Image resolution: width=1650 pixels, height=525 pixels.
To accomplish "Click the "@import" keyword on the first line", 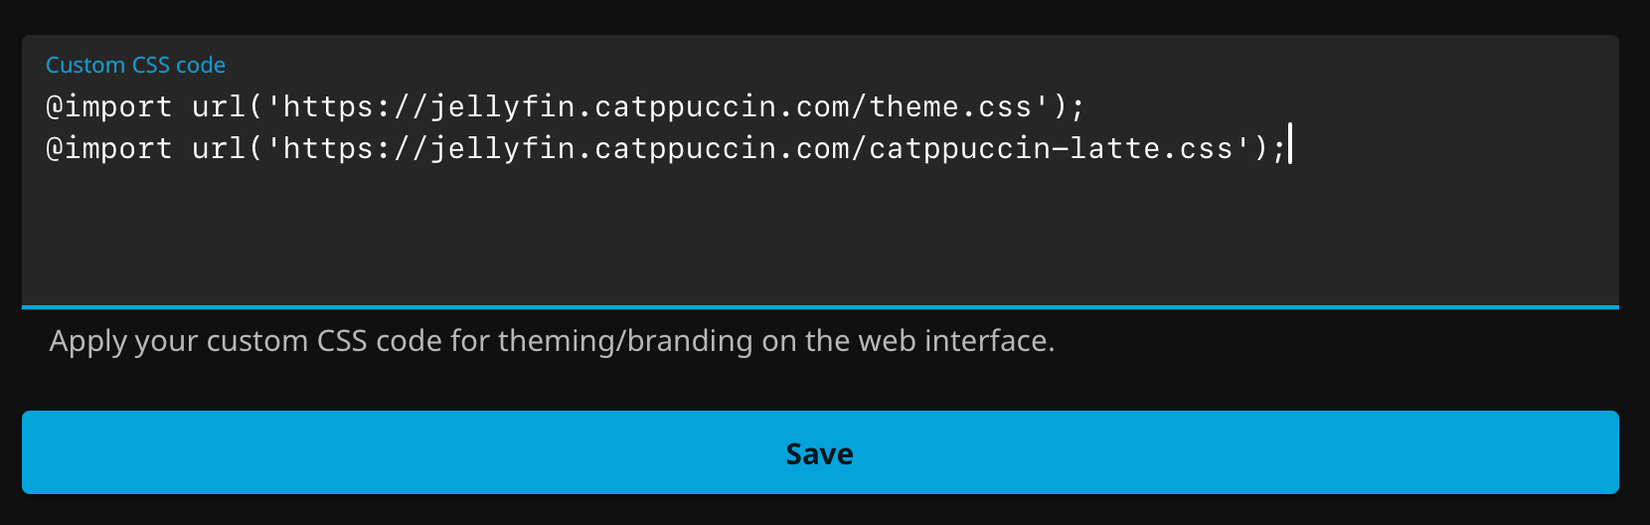I will 109,106.
